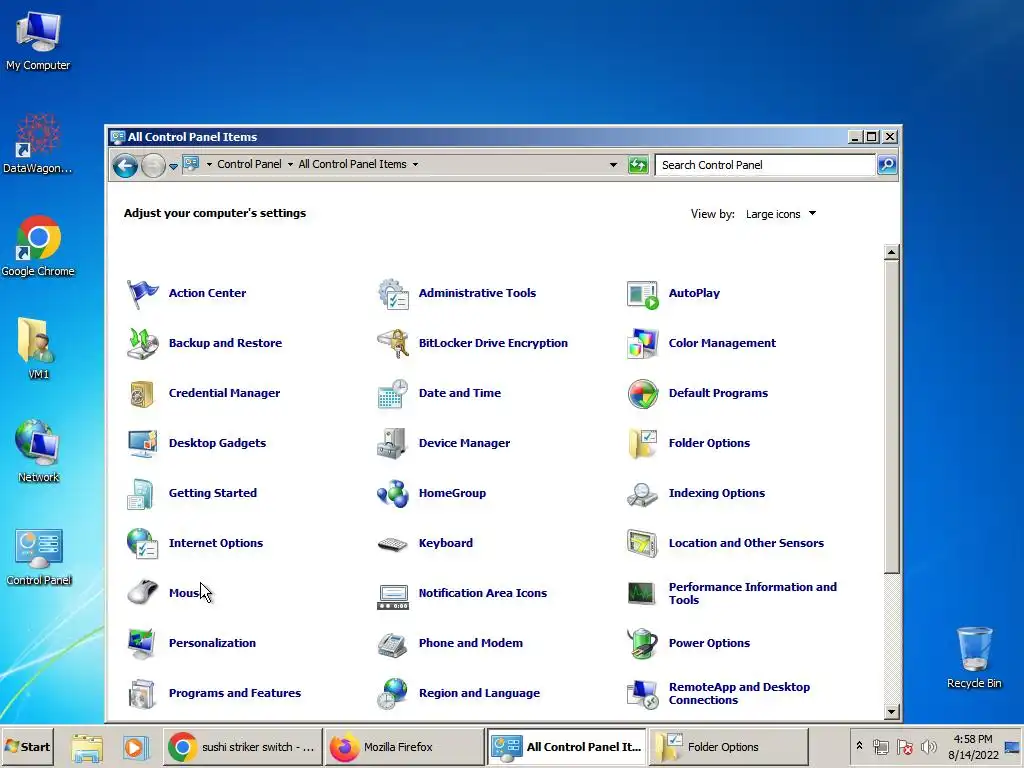1024x768 pixels.
Task: Click the green Refresh button
Action: click(x=638, y=165)
